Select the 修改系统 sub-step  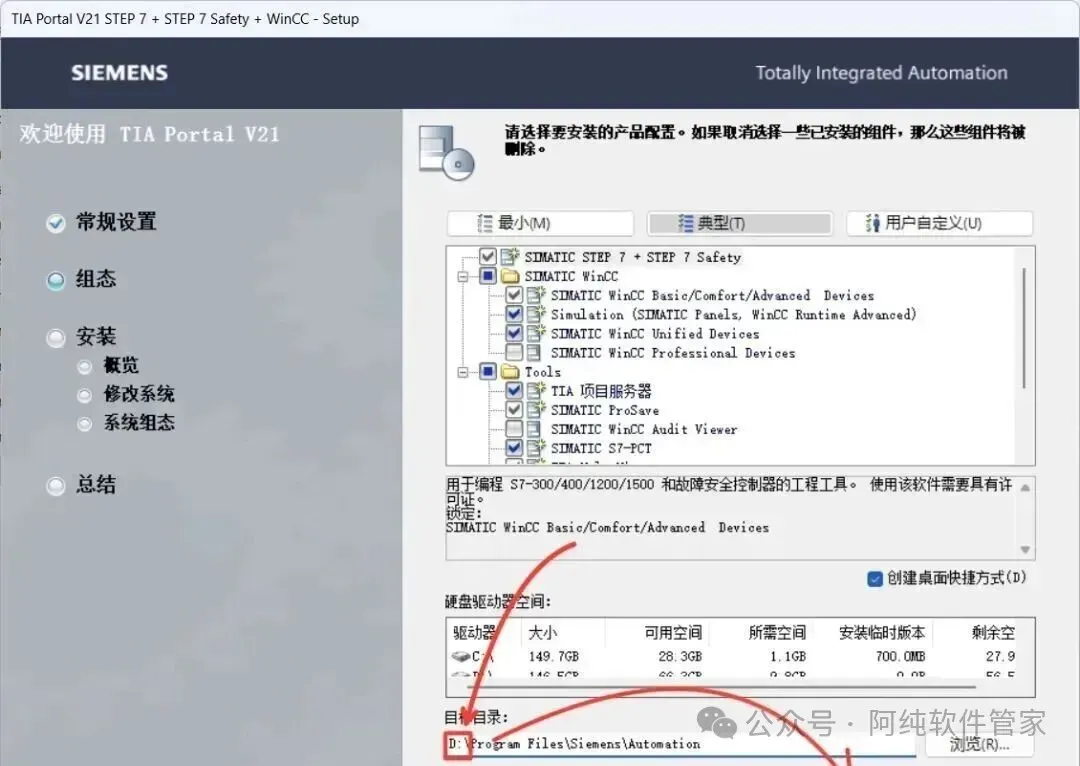tap(126, 395)
